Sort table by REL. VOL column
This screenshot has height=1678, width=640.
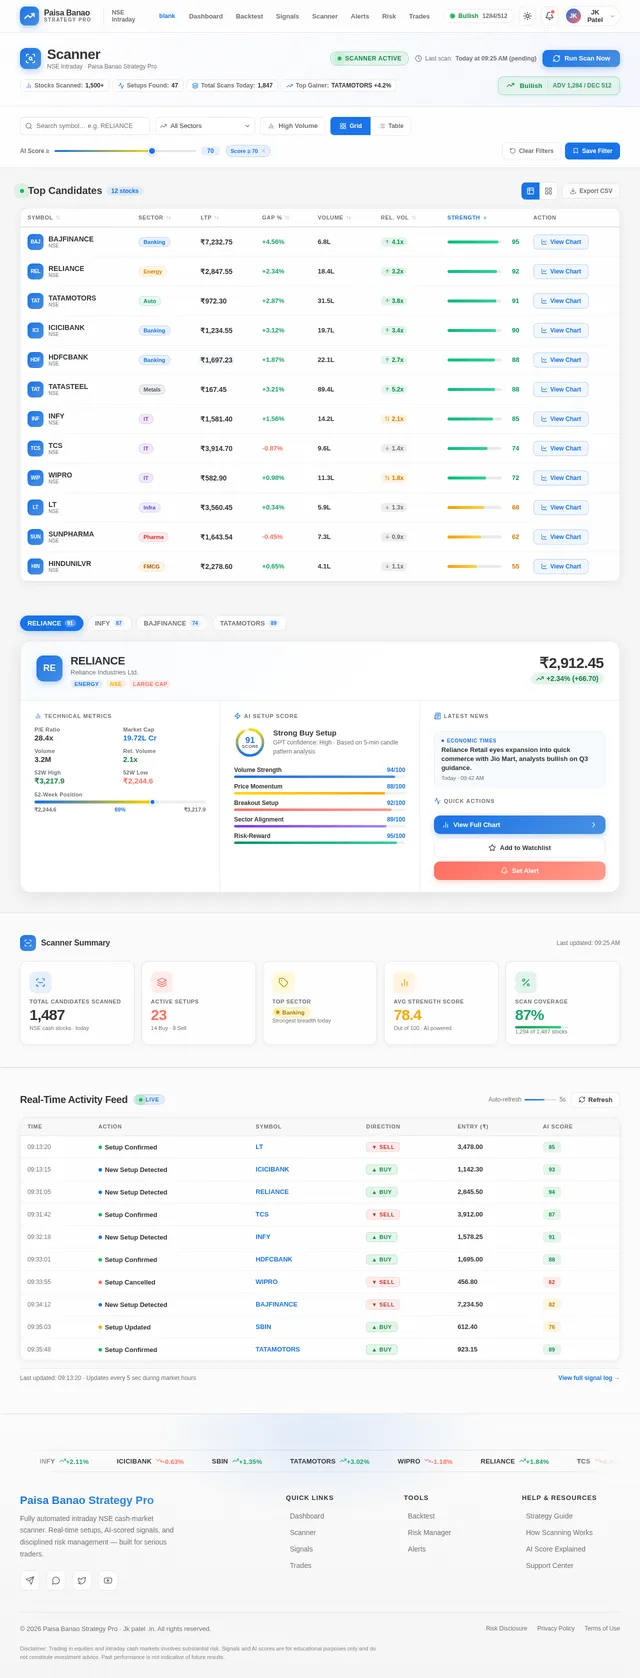(397, 217)
